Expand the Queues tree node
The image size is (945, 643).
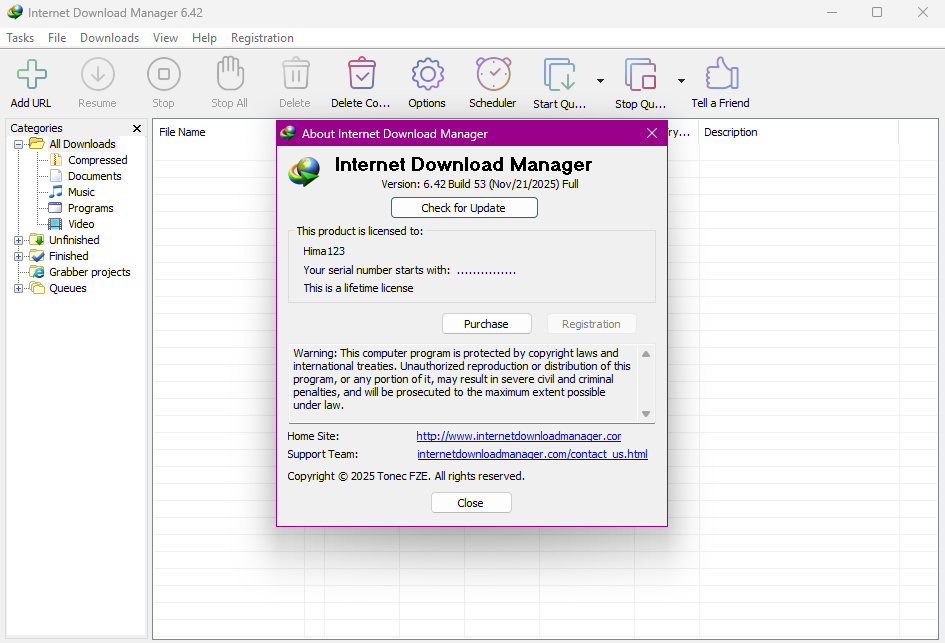[x=18, y=288]
